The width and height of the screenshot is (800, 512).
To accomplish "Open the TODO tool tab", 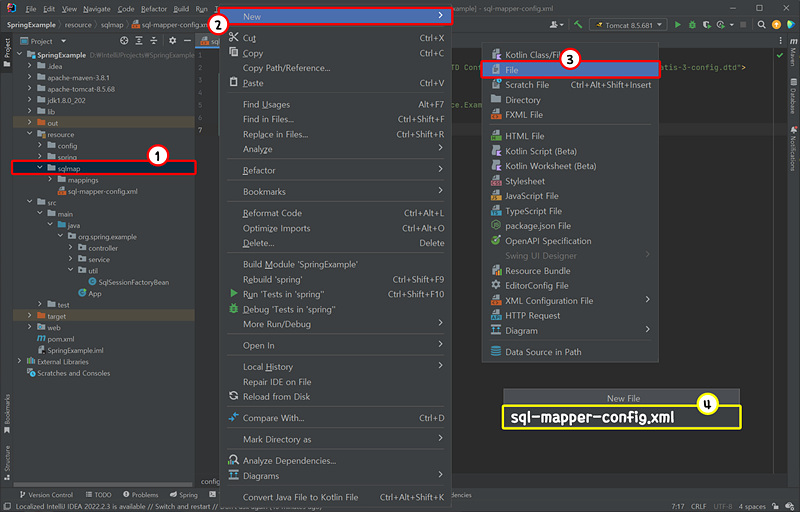I will [x=98, y=495].
